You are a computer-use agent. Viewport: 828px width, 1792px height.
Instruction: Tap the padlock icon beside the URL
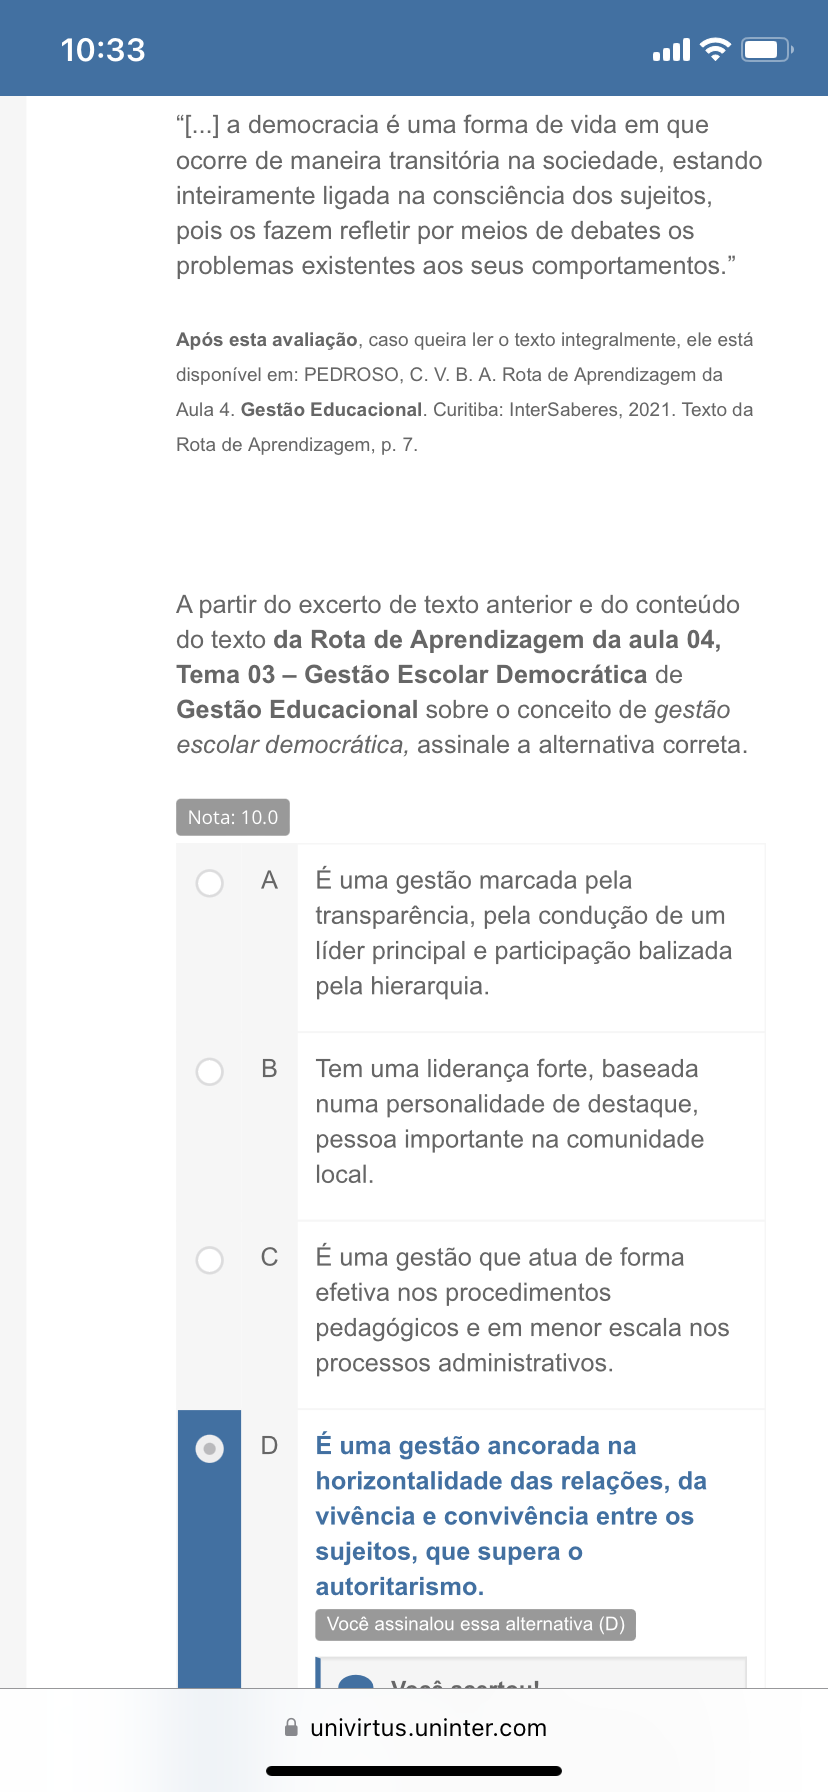click(x=291, y=1727)
